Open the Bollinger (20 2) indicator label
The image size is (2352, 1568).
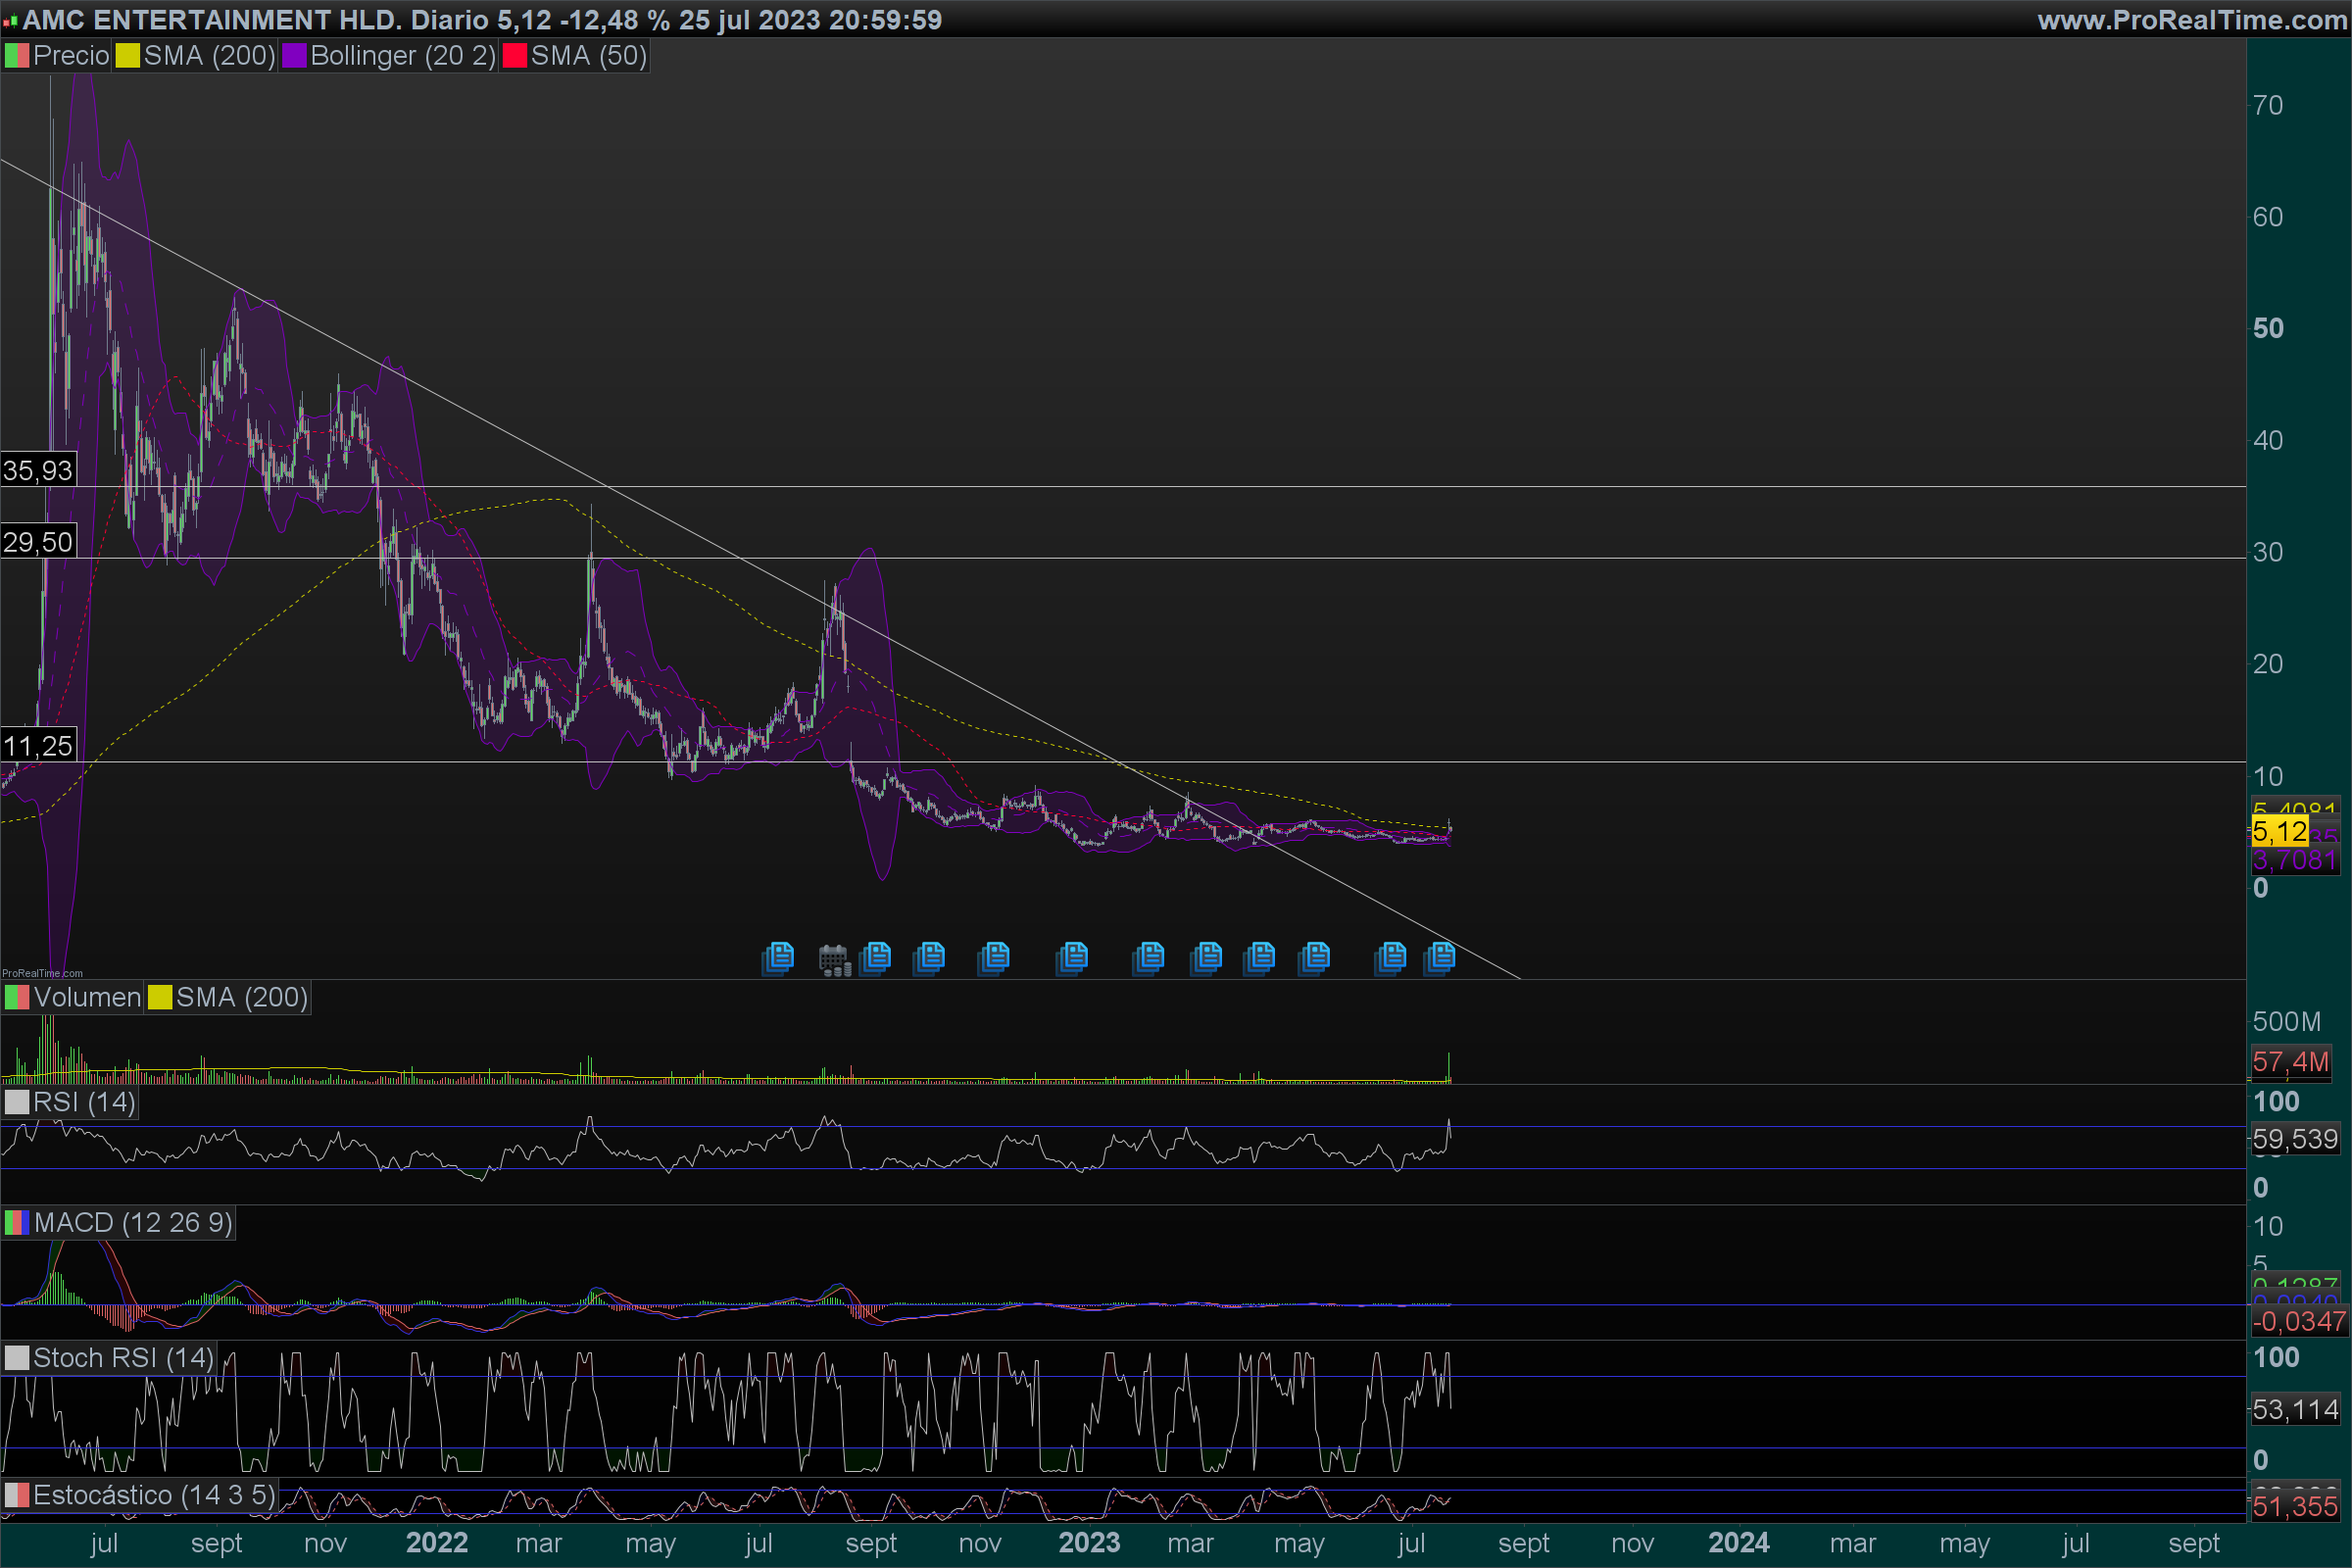402,56
